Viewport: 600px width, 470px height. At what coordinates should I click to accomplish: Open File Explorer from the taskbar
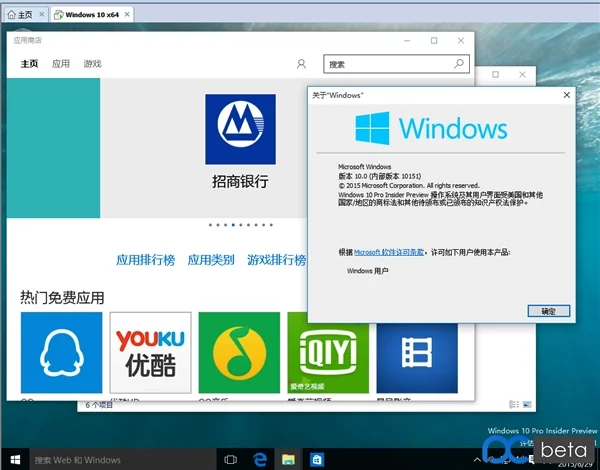click(x=288, y=460)
